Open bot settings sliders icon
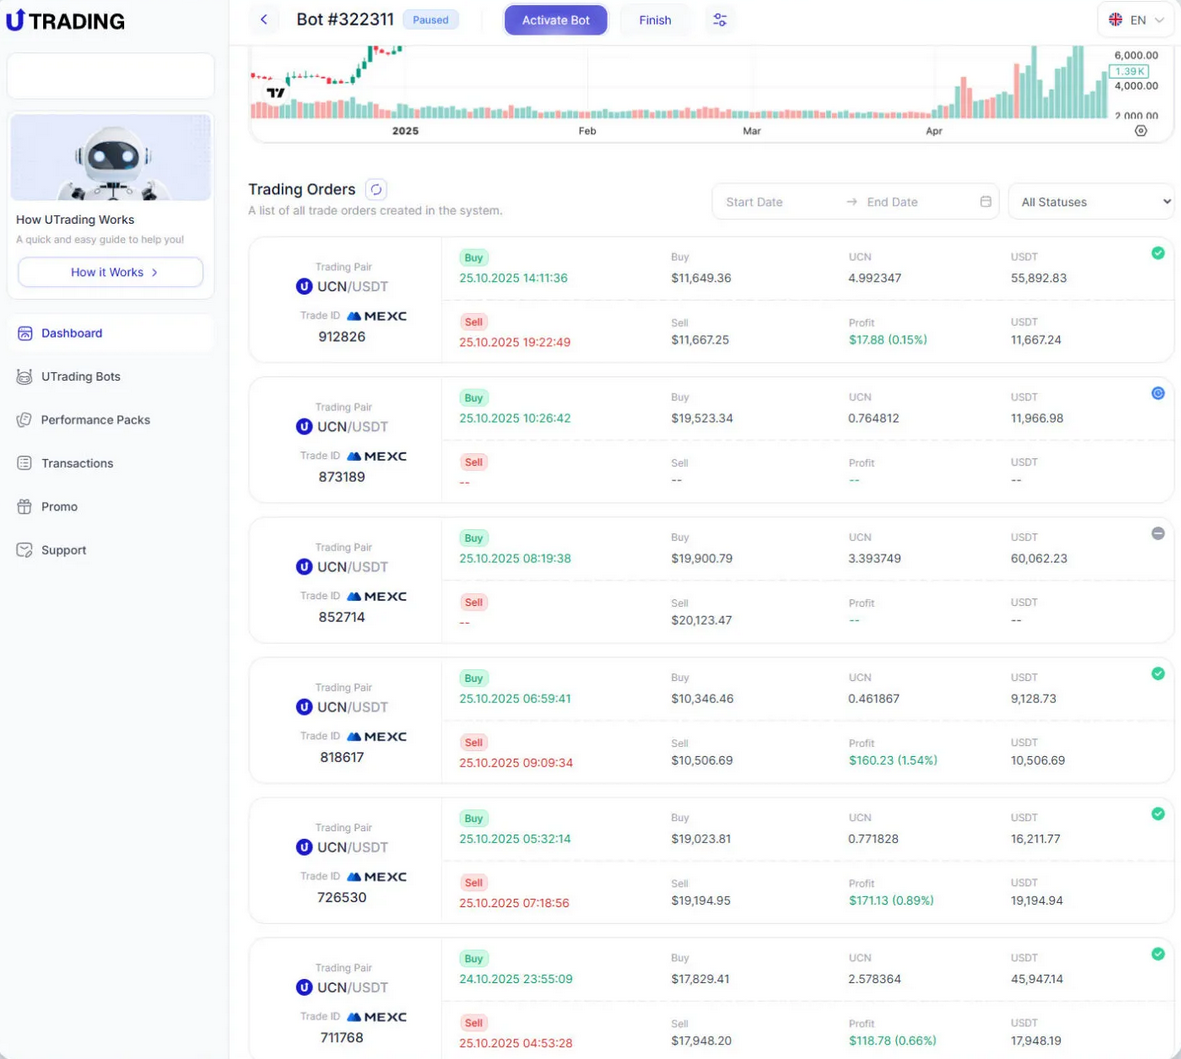The height and width of the screenshot is (1059, 1181). coord(719,20)
